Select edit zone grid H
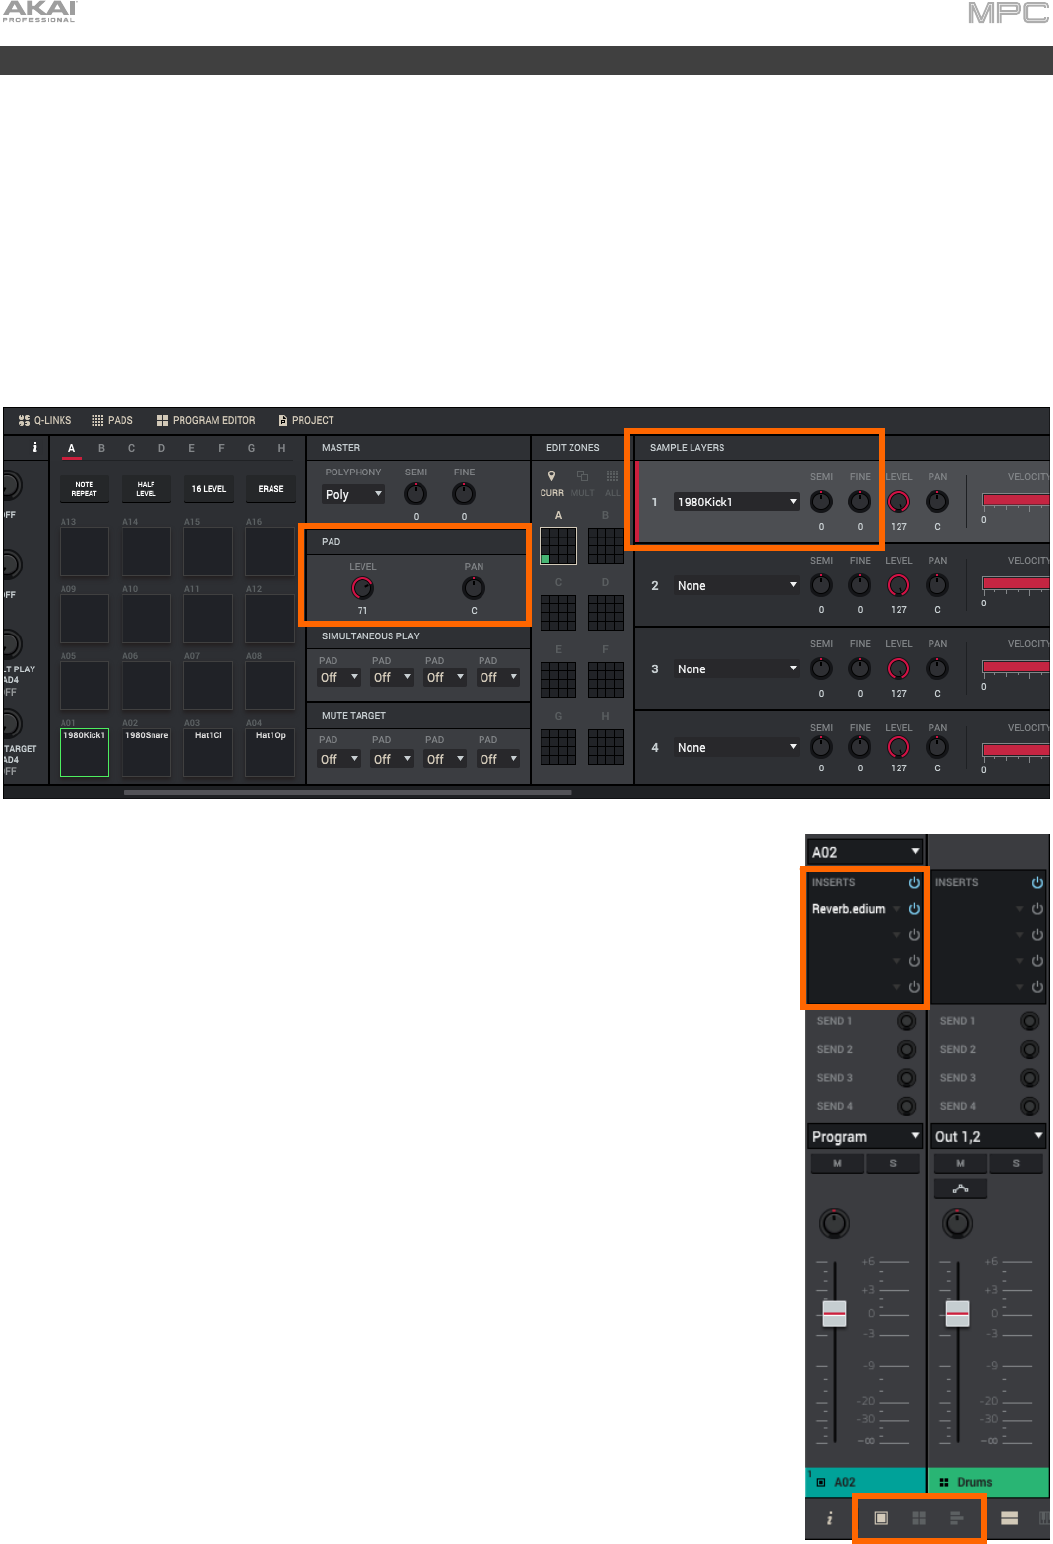 pos(605,746)
